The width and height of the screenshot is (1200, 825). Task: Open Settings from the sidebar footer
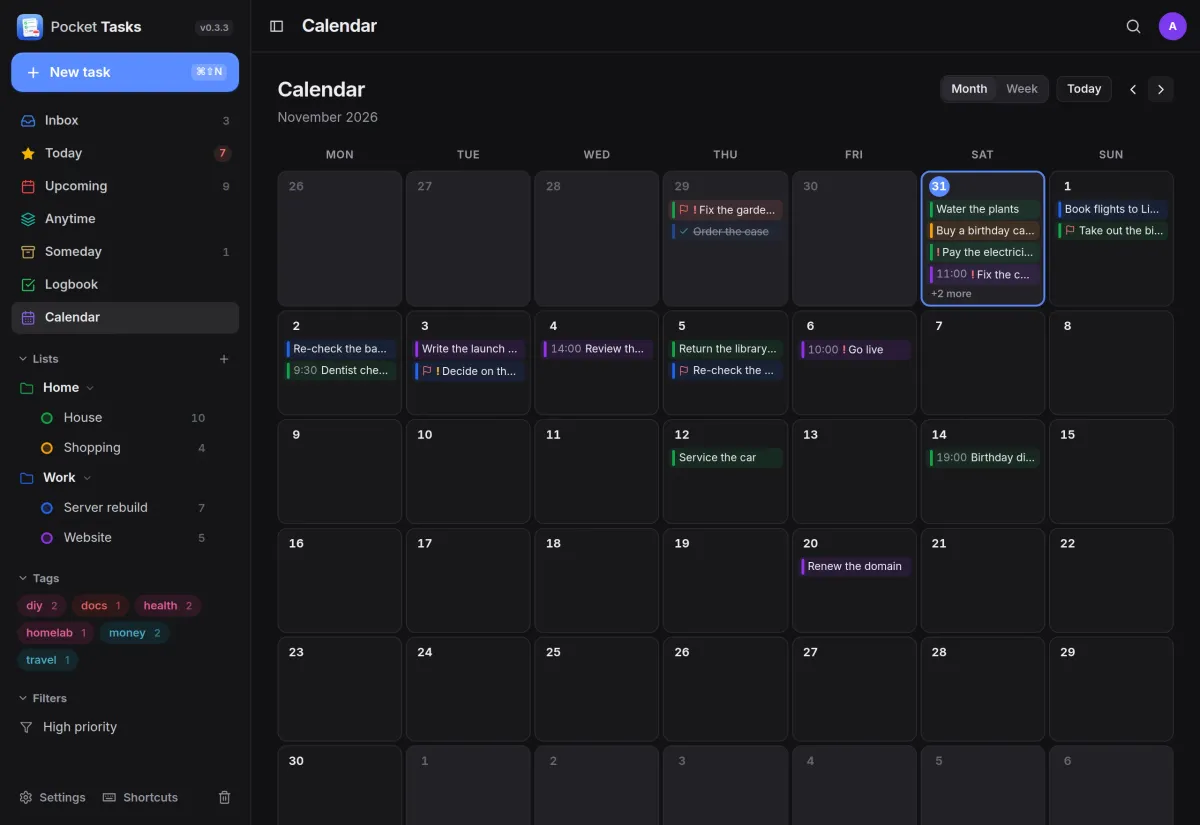[x=52, y=797]
